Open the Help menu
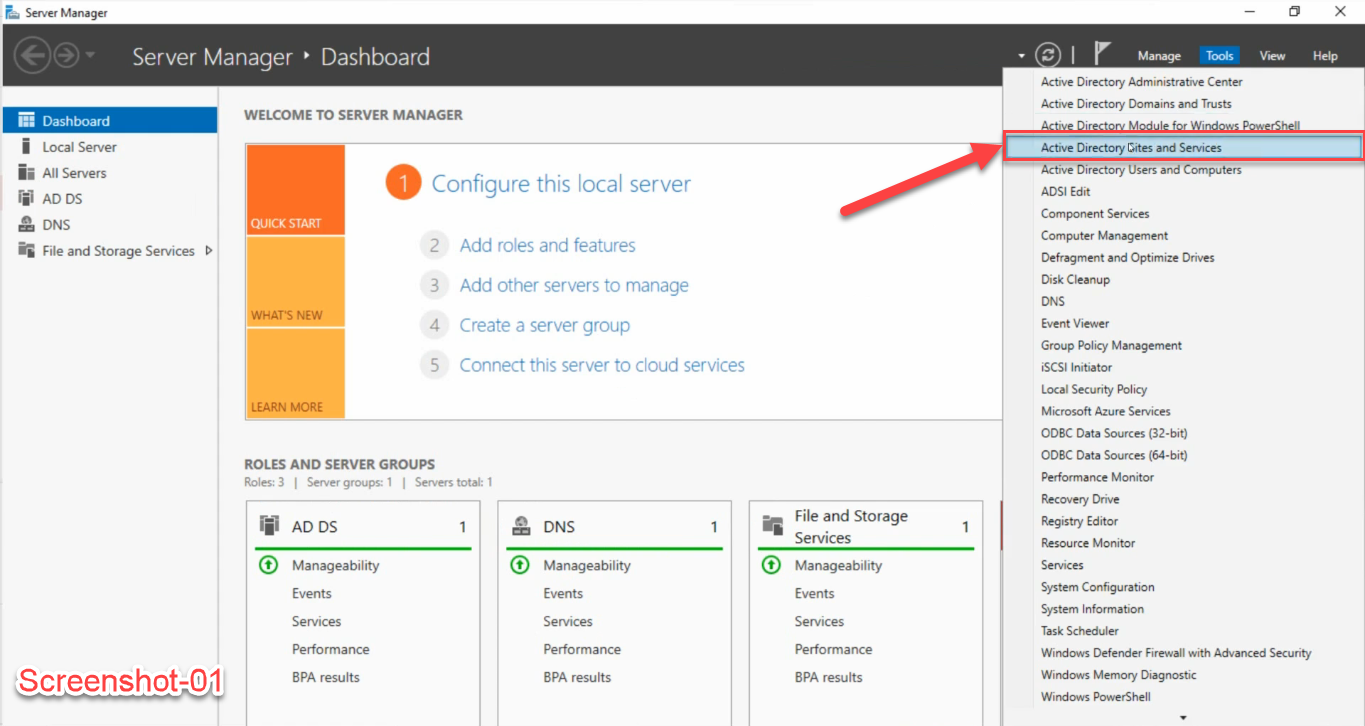This screenshot has width=1365, height=726. pyautogui.click(x=1325, y=56)
